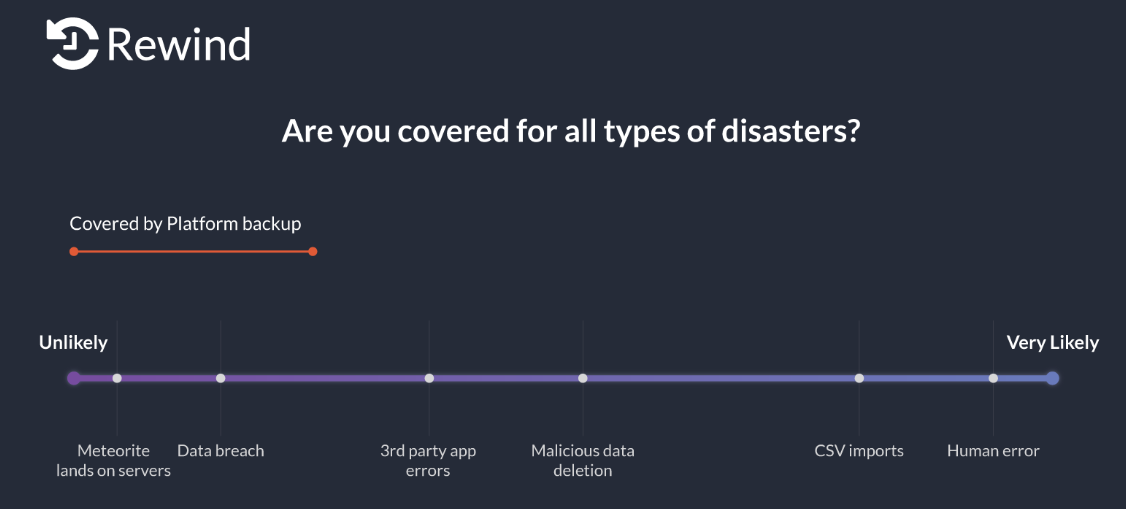
Task: Select the Human error marker dot
Action: [993, 378]
